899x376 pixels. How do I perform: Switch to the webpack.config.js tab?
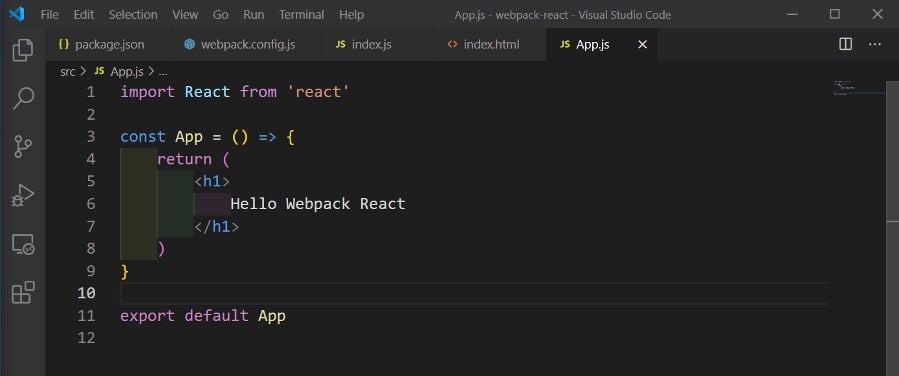point(247,44)
